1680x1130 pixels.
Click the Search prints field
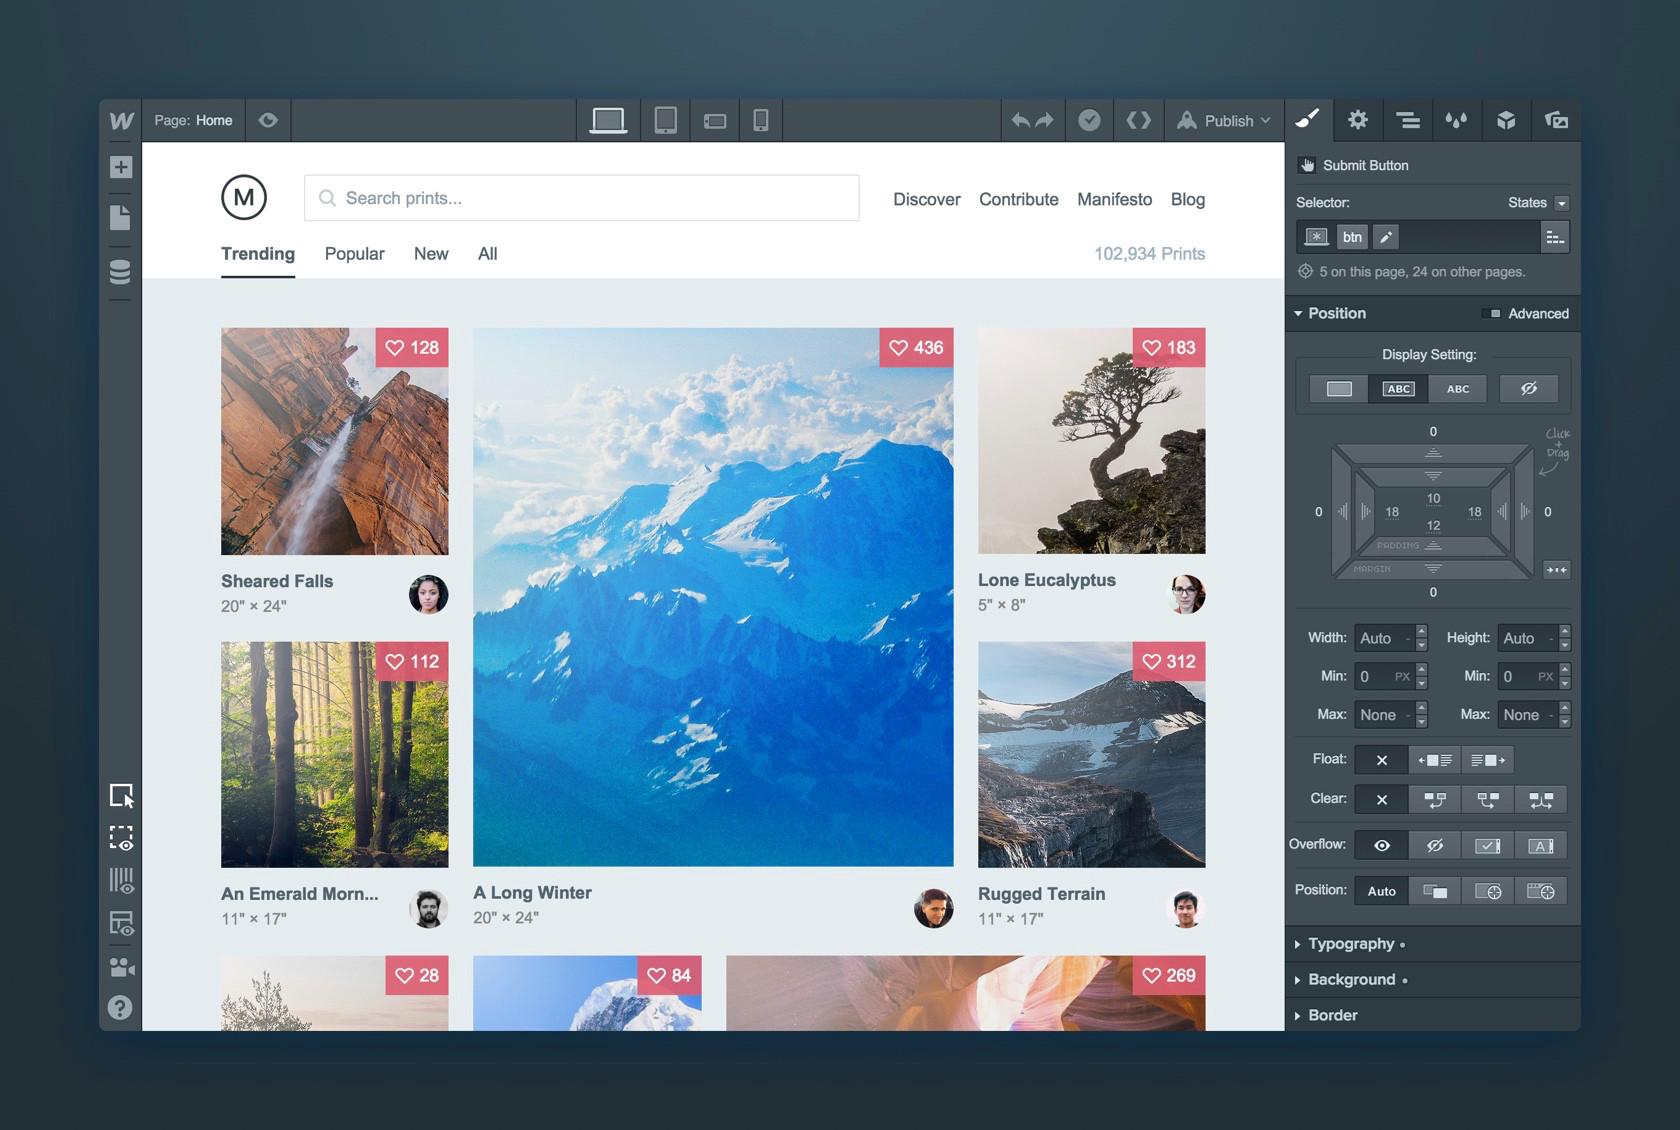581,198
